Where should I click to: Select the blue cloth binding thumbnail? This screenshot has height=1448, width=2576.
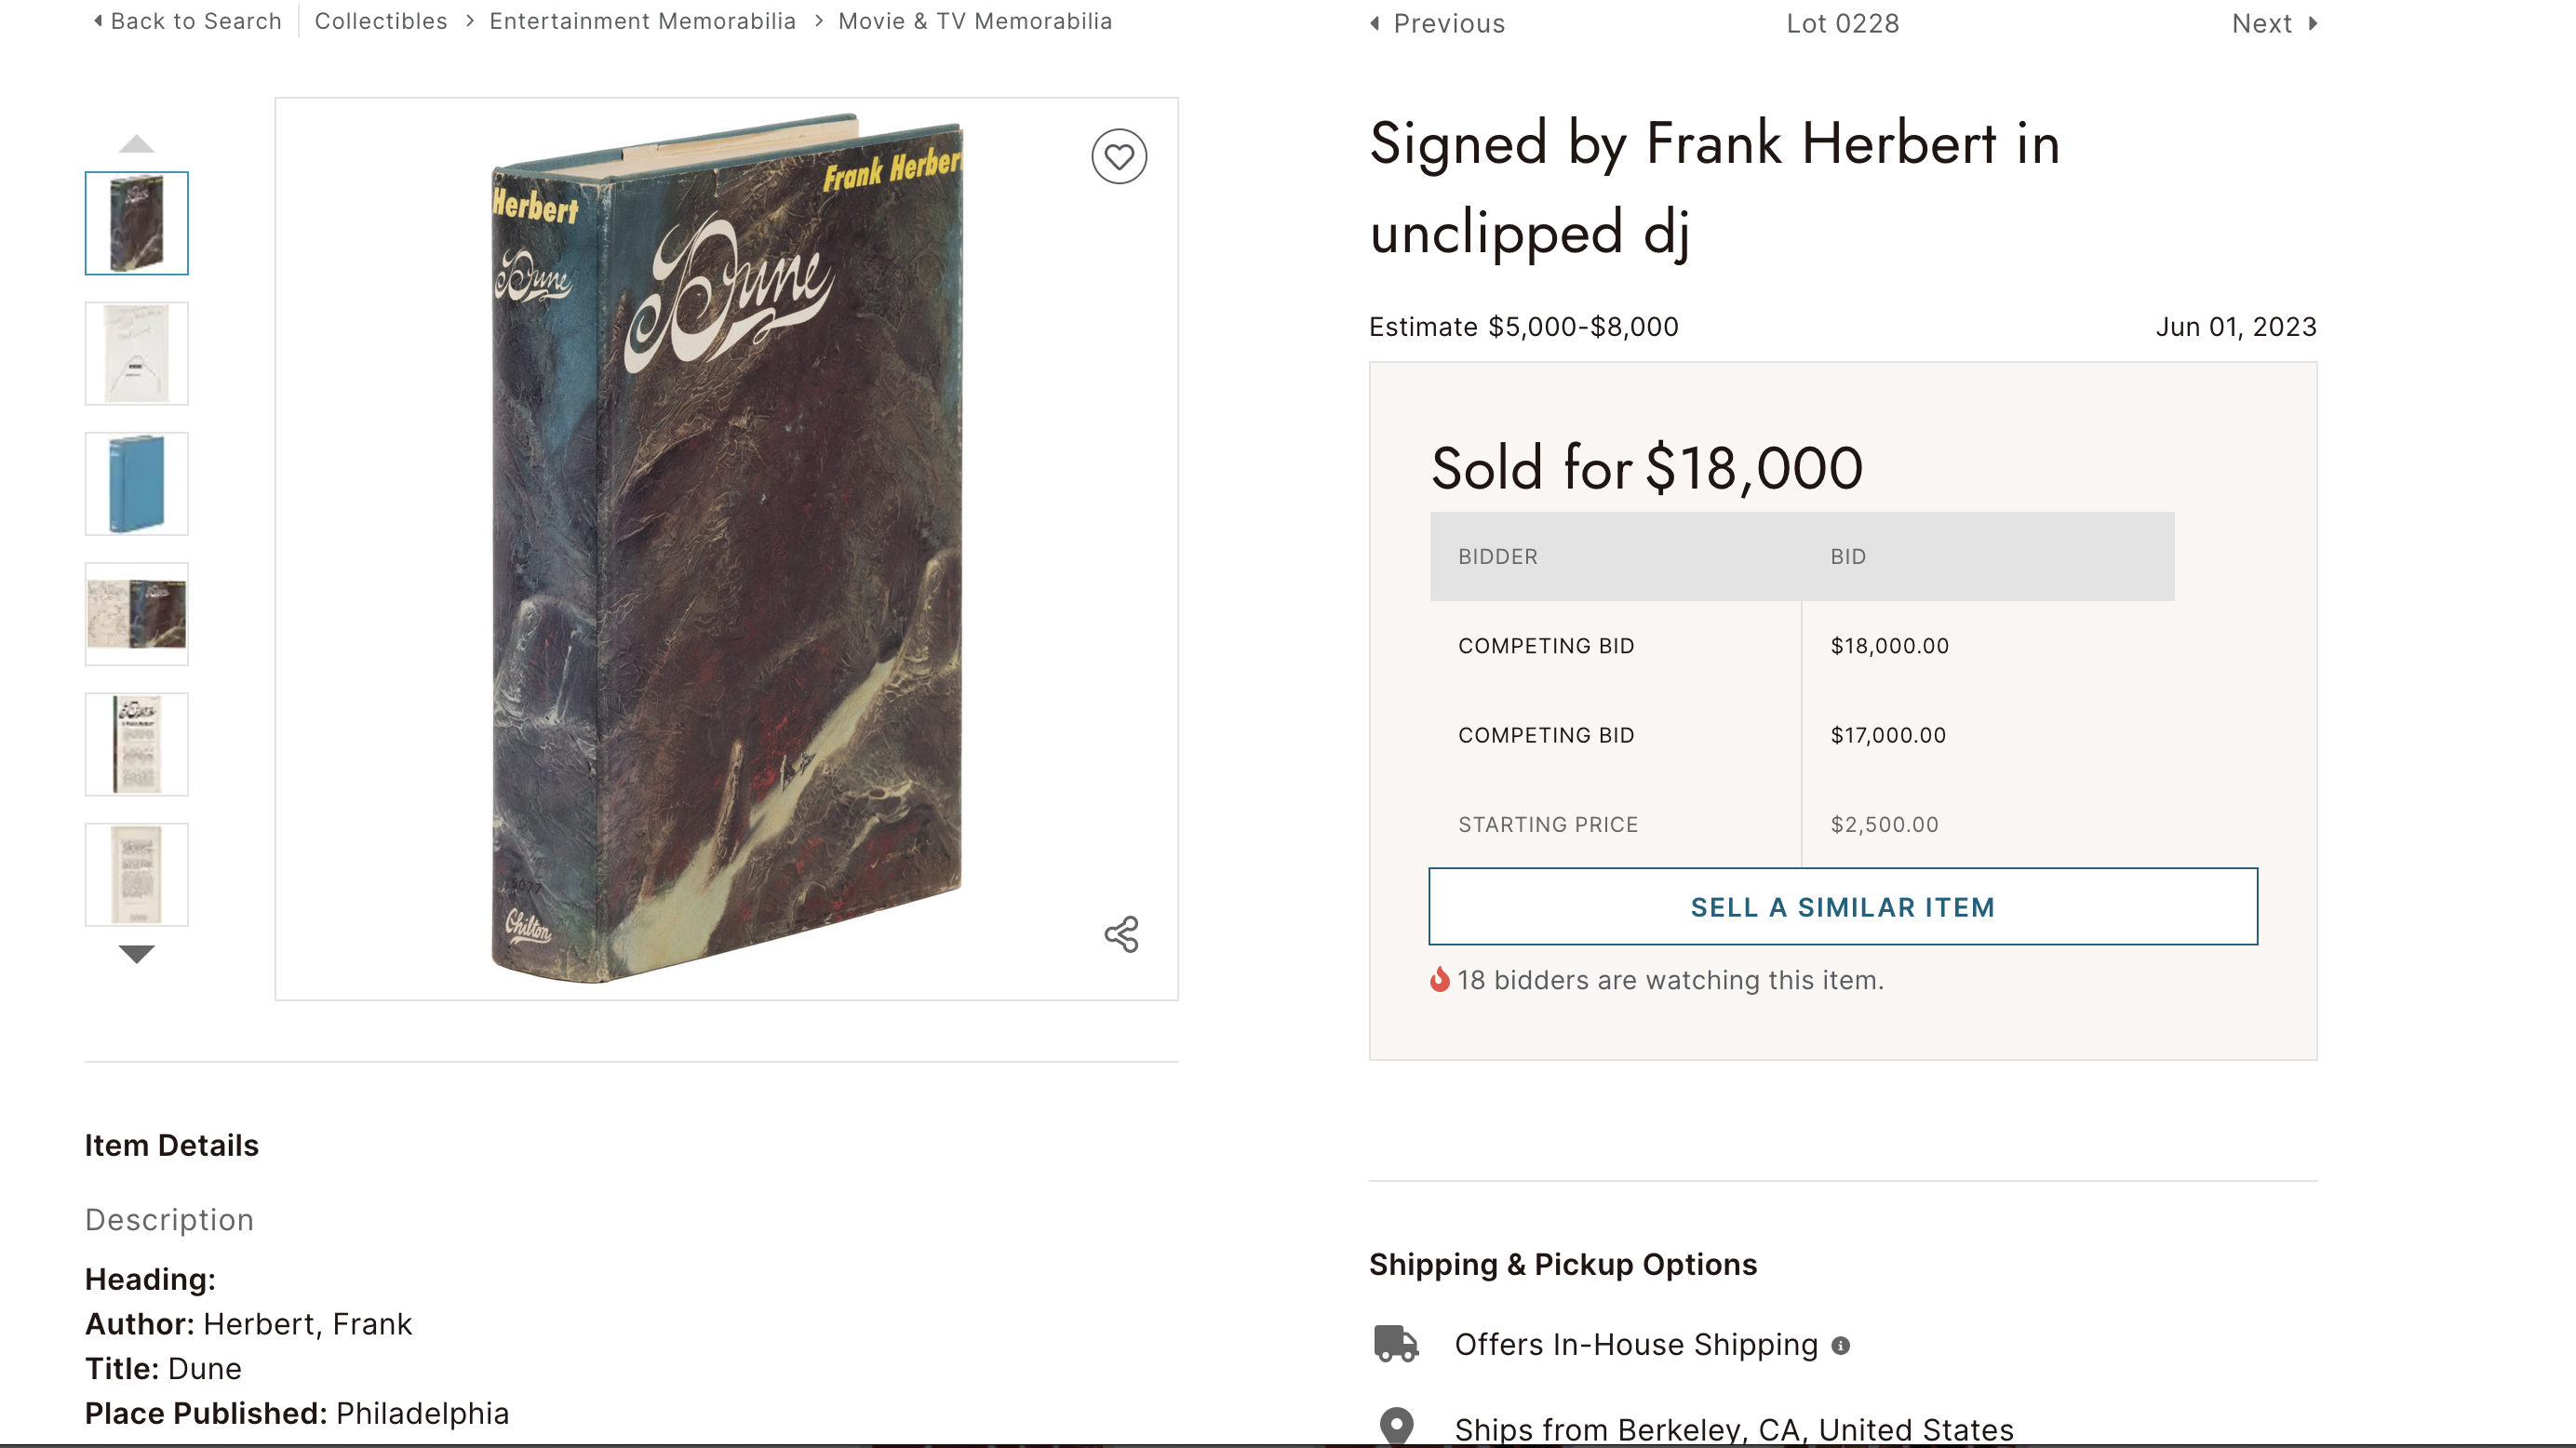(137, 484)
